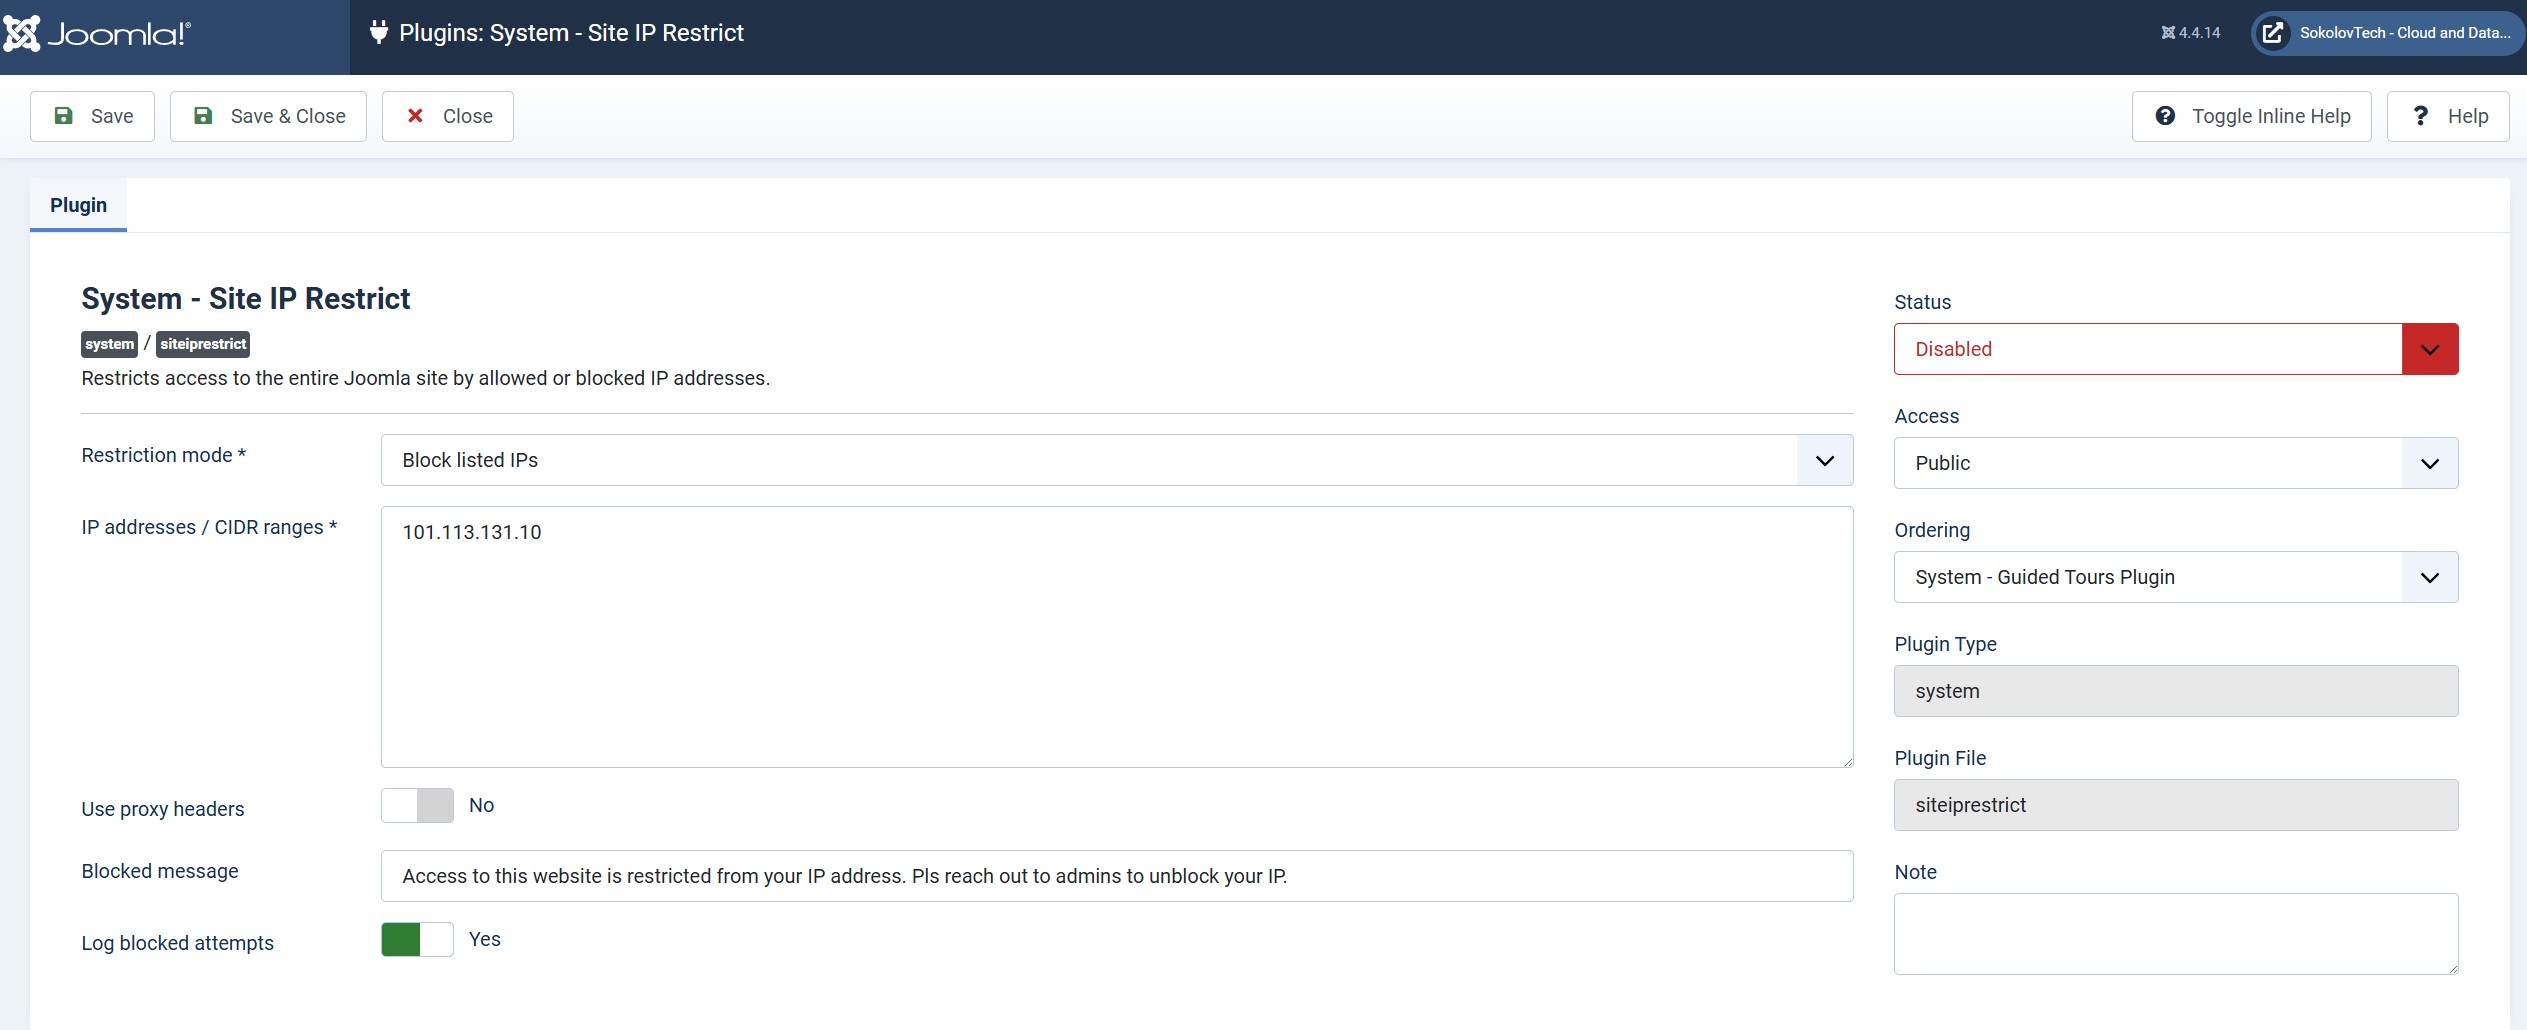Open the Ordering dropdown
The width and height of the screenshot is (2527, 1030).
(2176, 577)
